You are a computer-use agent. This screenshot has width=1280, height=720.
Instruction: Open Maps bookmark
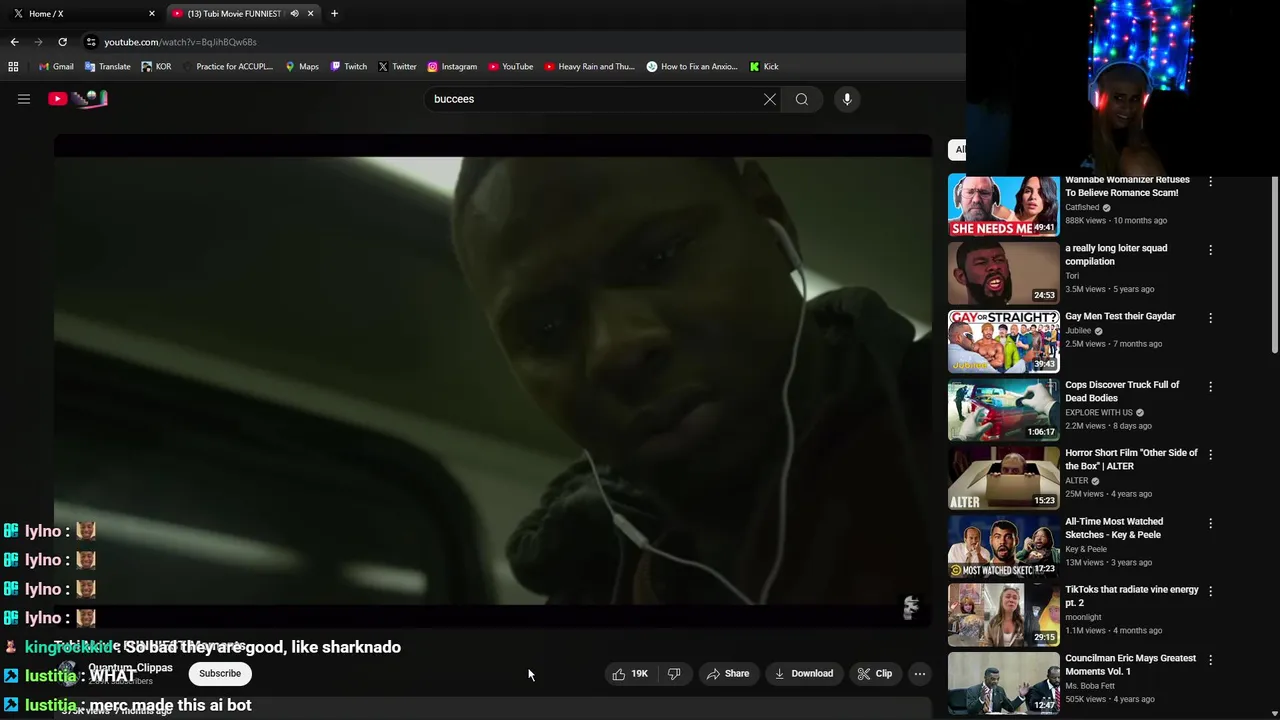point(302,67)
